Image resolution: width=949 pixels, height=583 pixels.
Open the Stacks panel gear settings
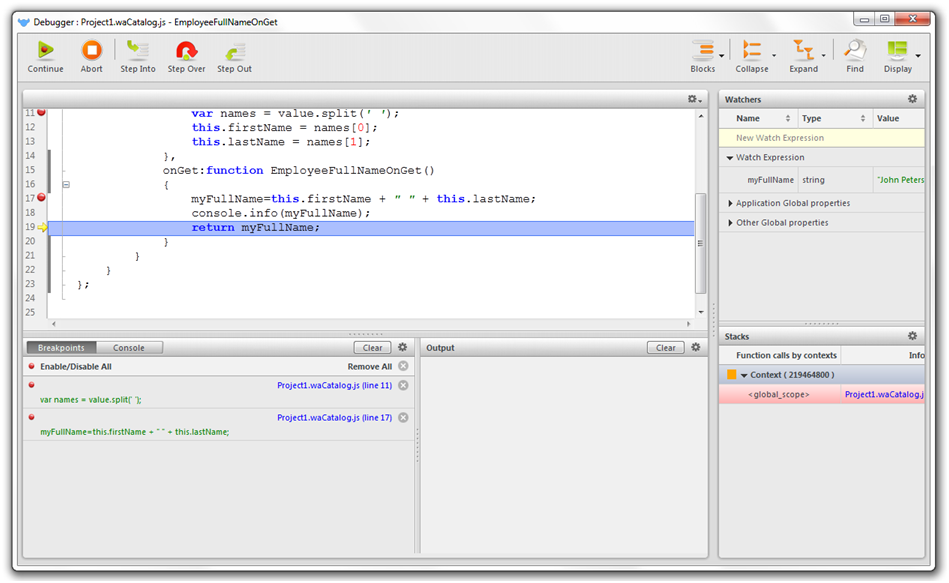click(912, 337)
